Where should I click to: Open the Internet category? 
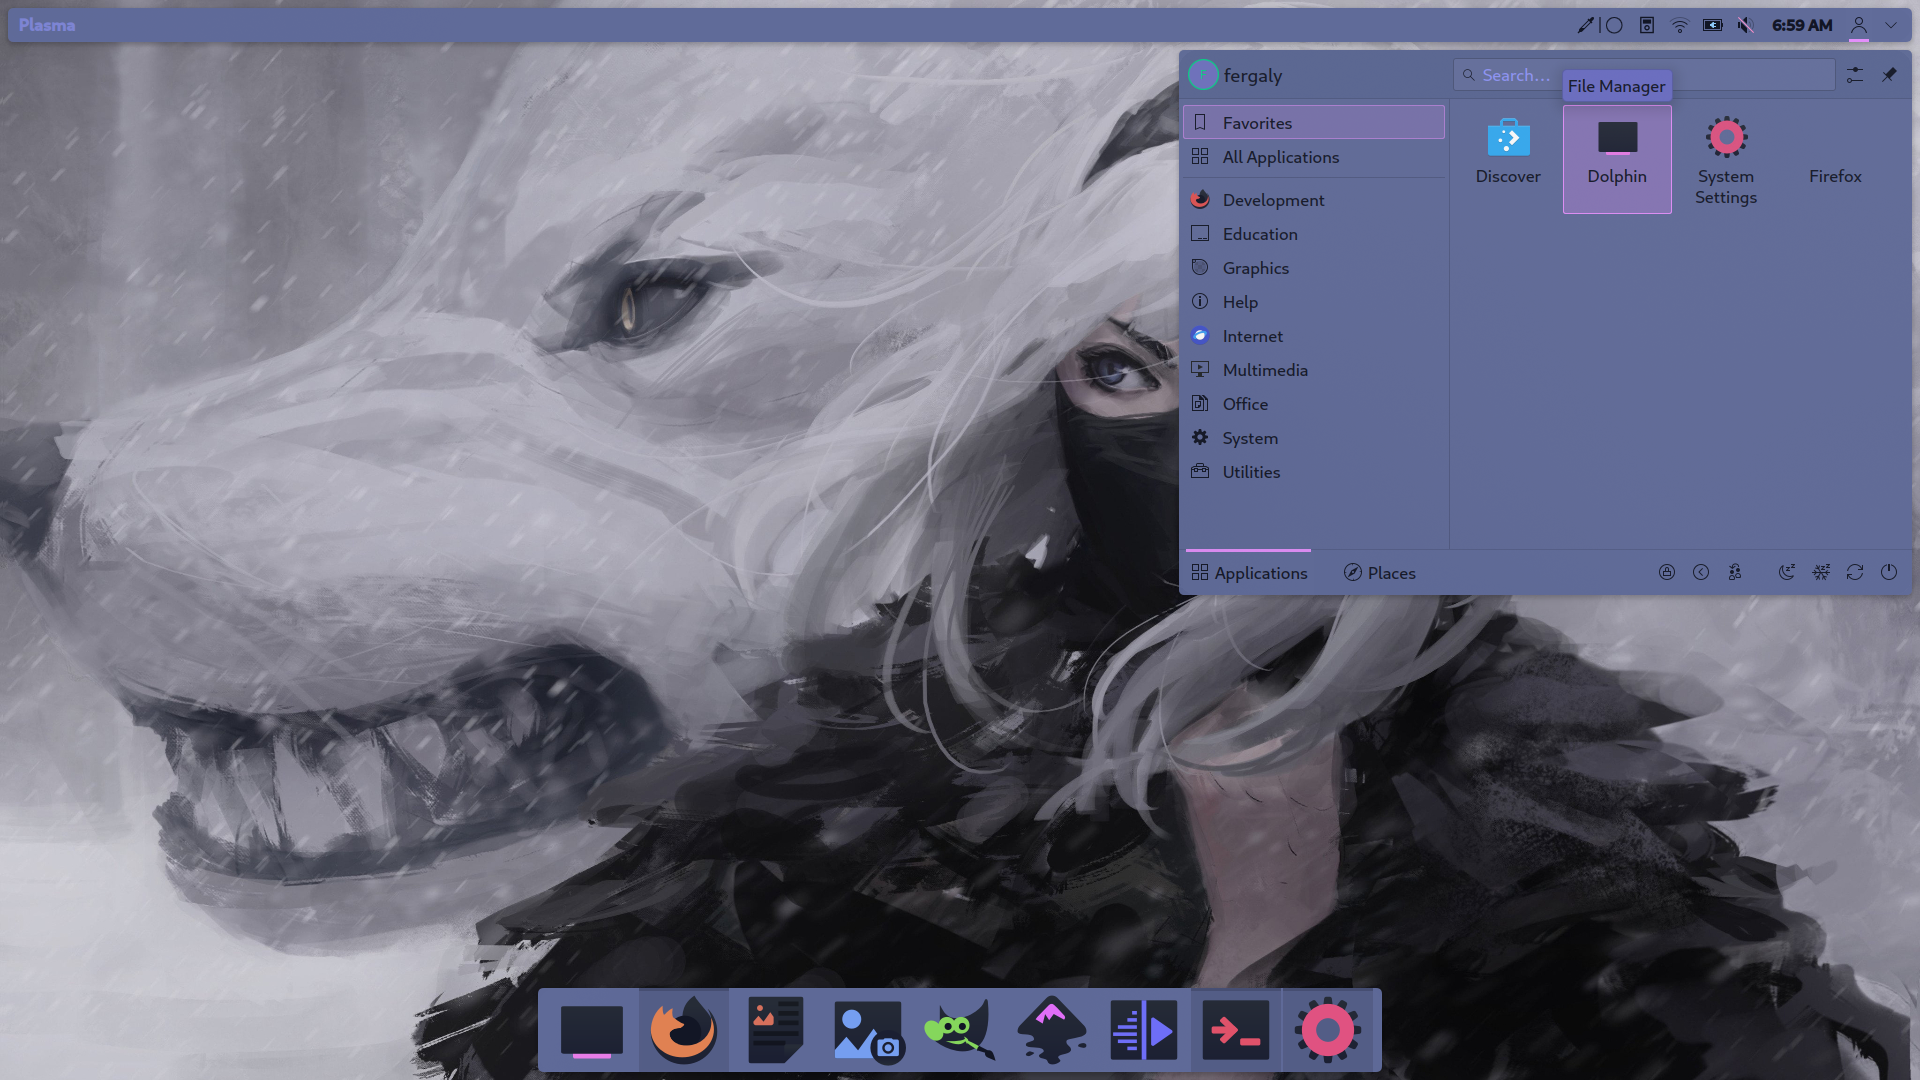tap(1314, 336)
